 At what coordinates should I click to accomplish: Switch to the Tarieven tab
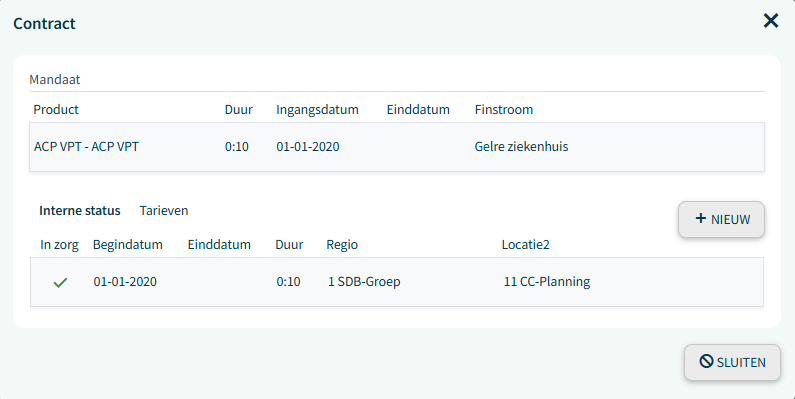click(x=164, y=210)
